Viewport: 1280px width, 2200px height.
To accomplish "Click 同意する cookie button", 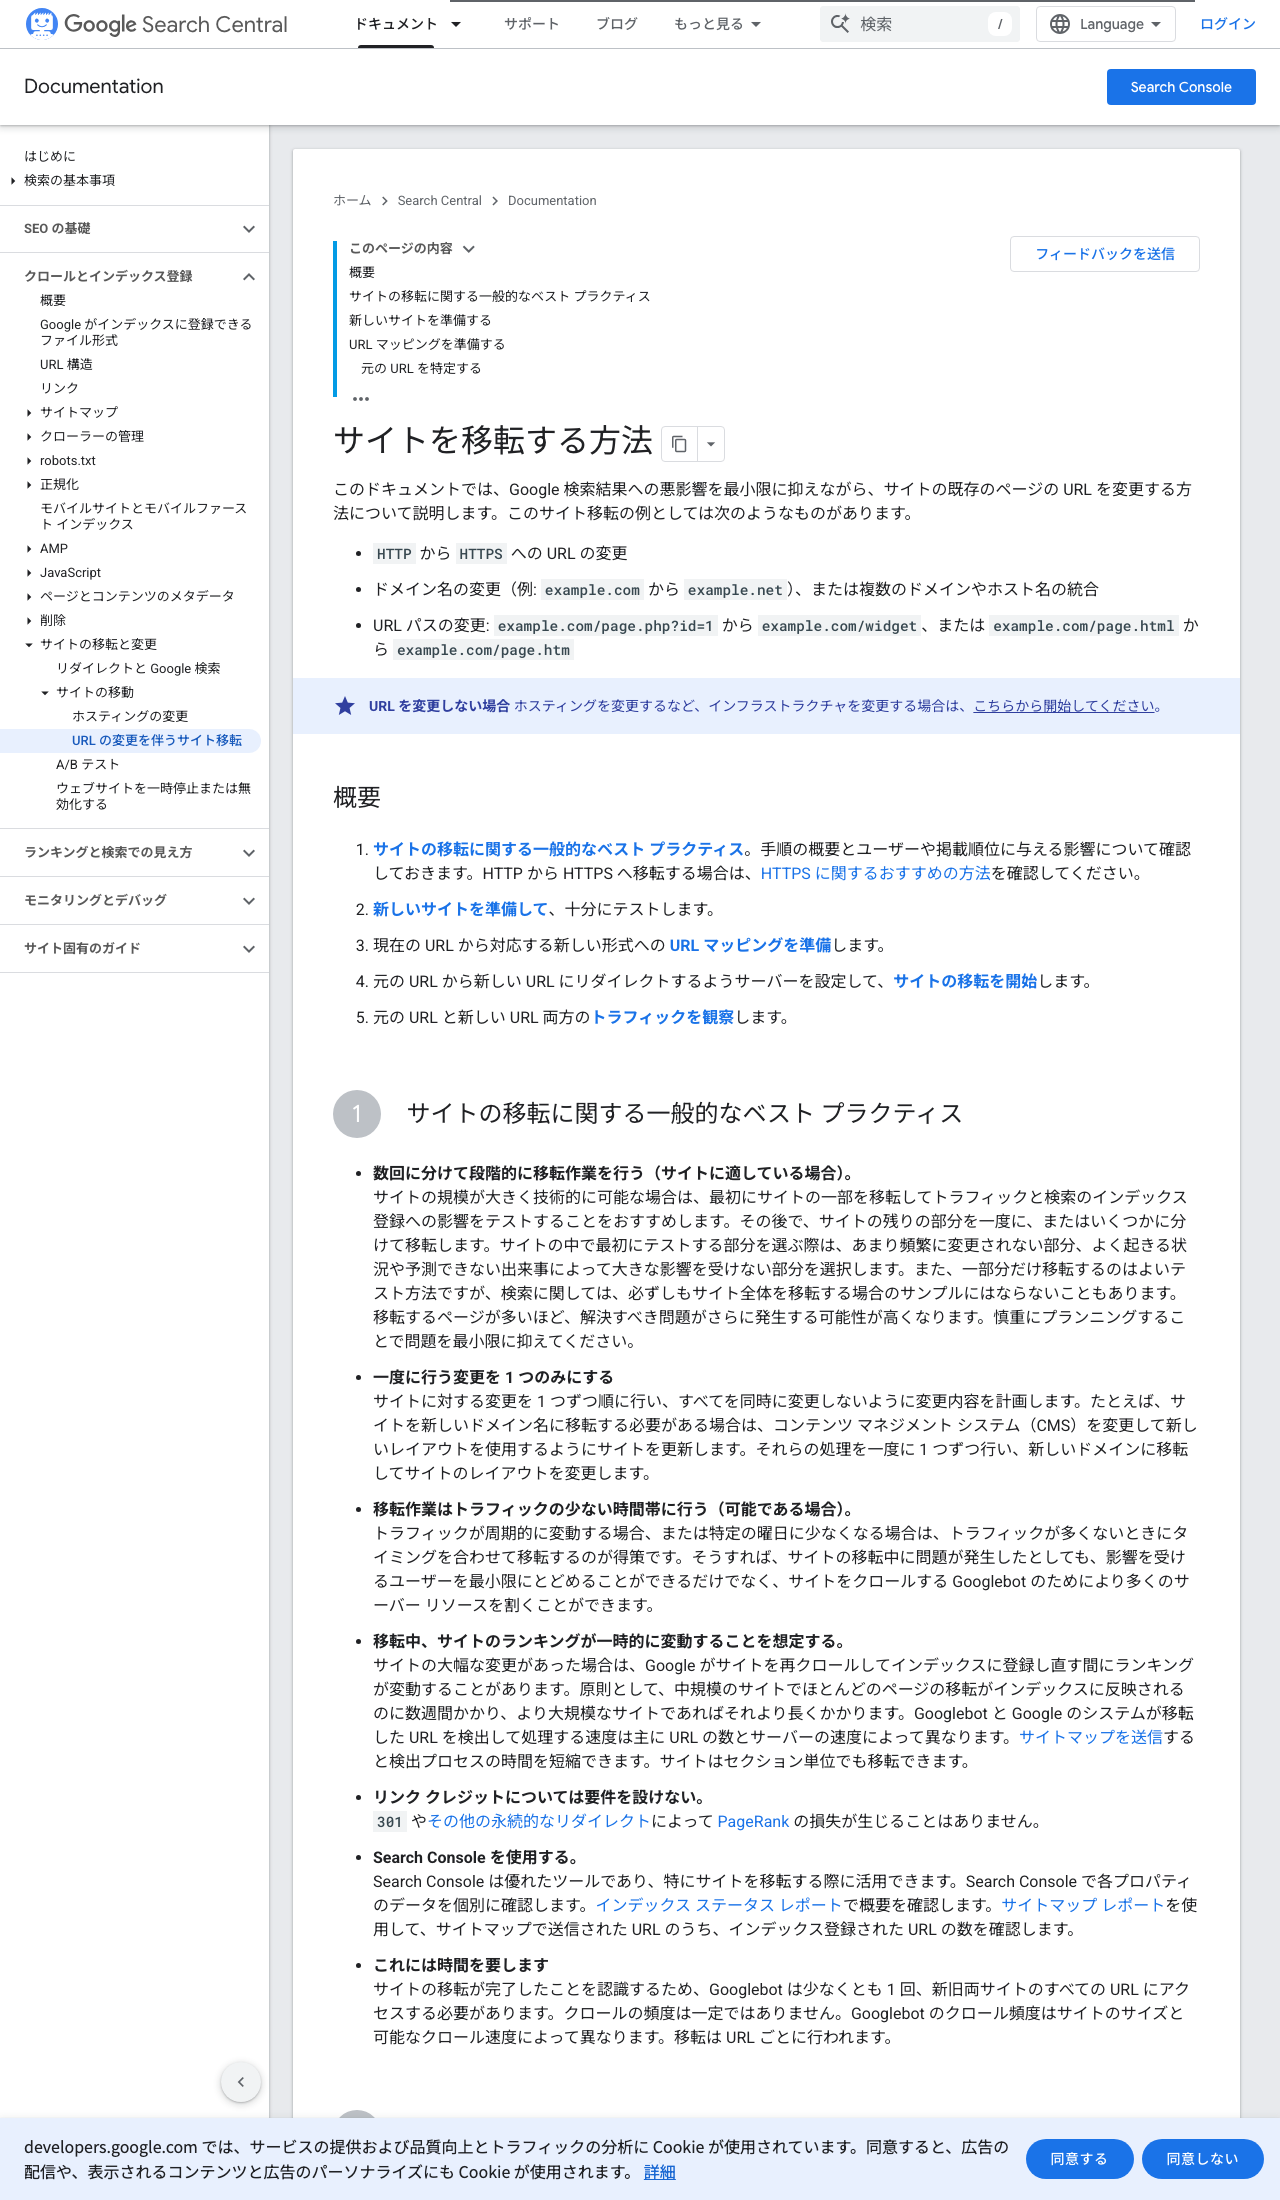I will pos(1080,2159).
